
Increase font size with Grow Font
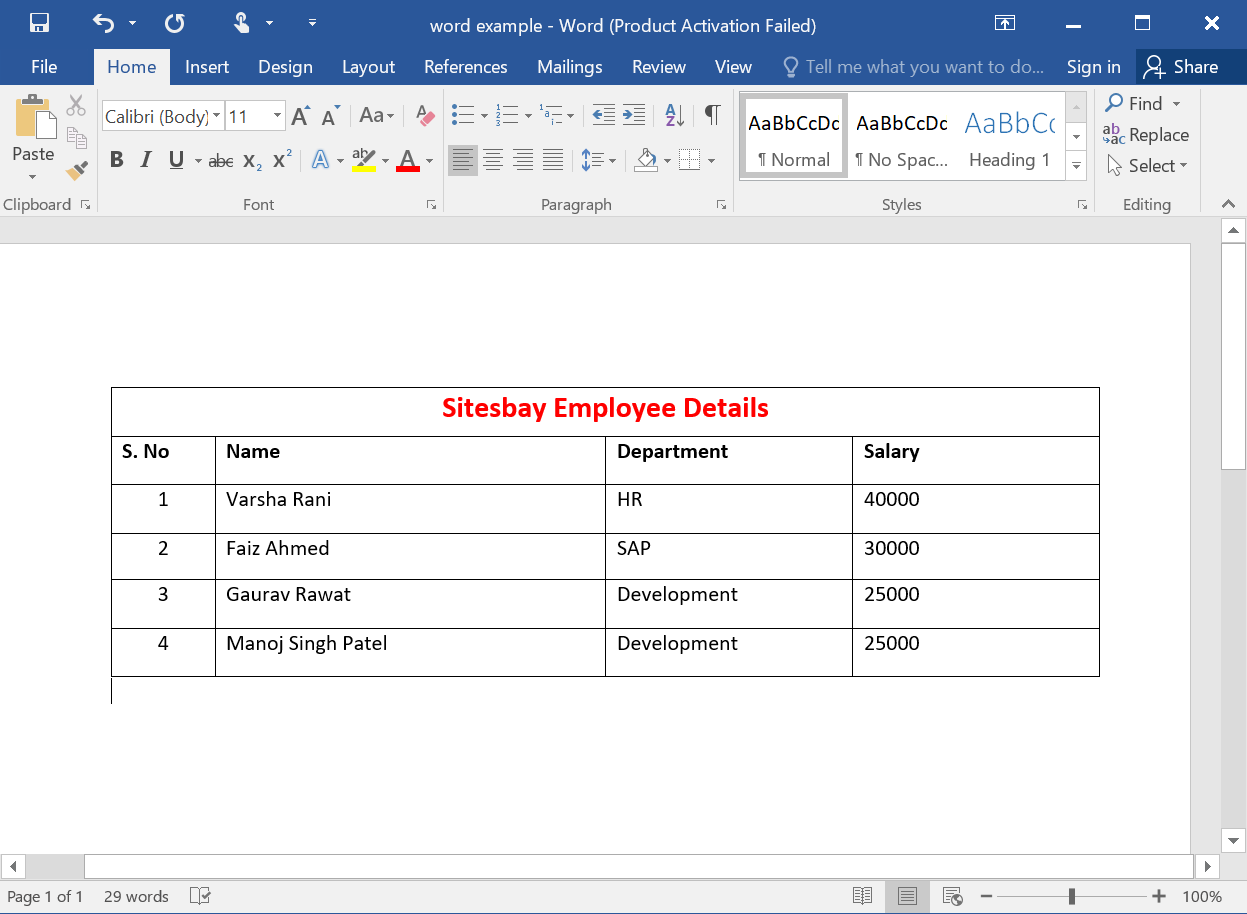(300, 116)
